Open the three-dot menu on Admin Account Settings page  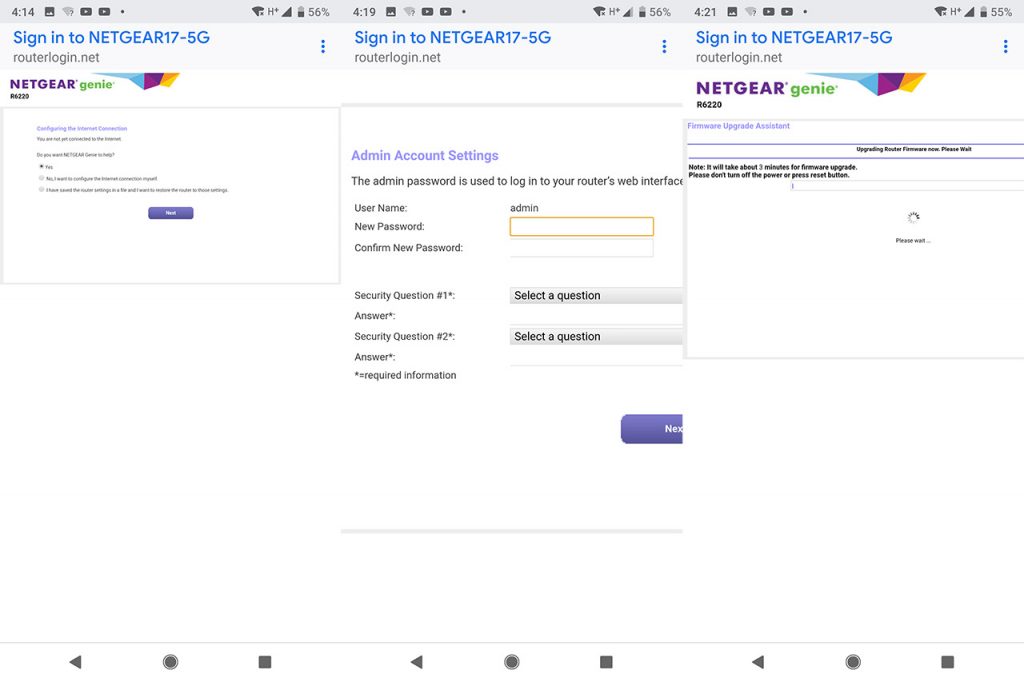[664, 46]
